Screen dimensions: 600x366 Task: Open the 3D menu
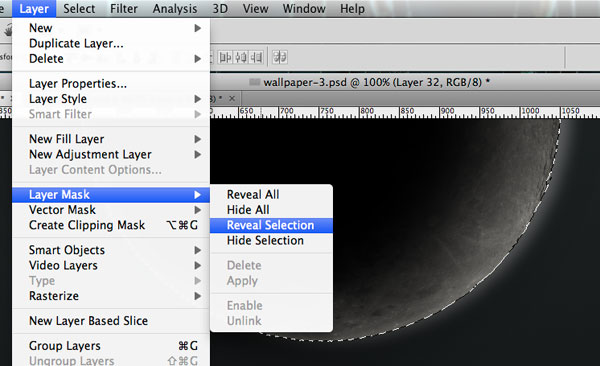point(220,8)
